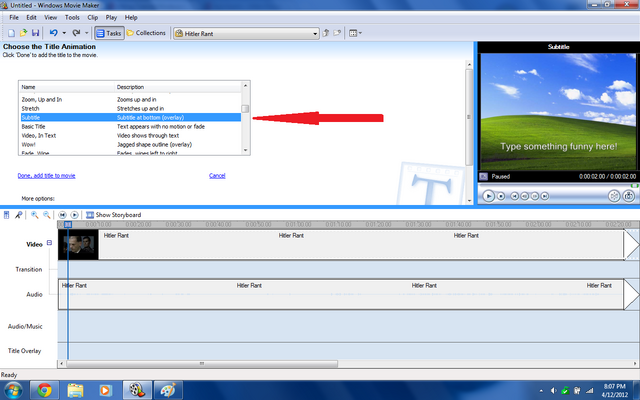This screenshot has width=640, height=400.
Task: Collapse the Video track expander
Action: click(49, 242)
